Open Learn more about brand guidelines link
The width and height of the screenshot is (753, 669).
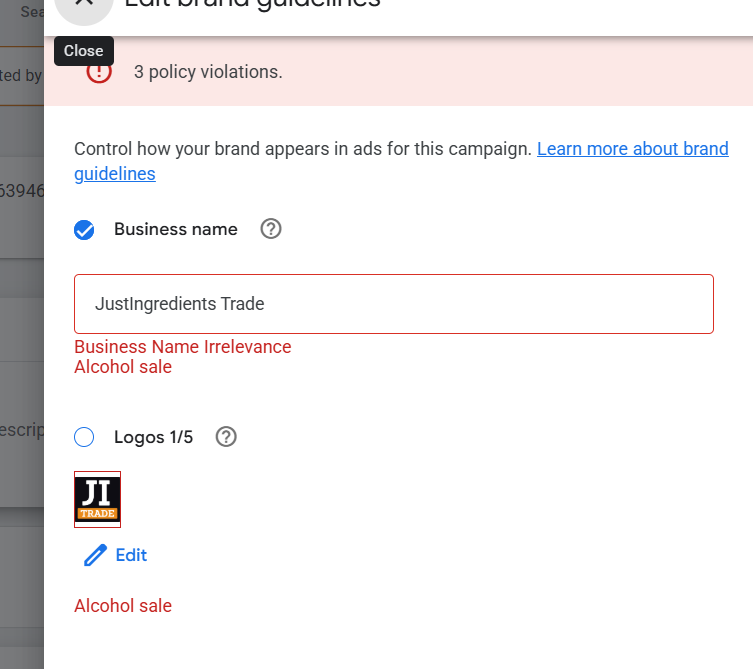point(632,149)
